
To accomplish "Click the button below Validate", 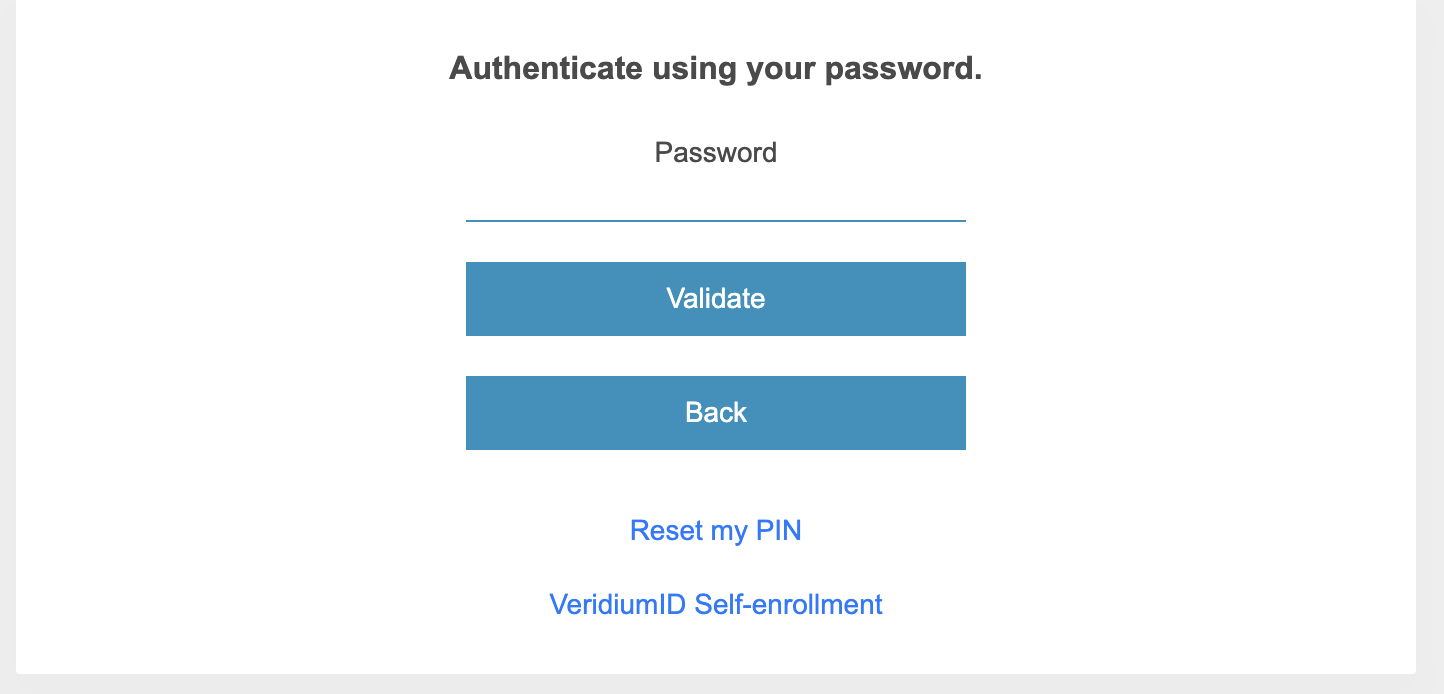I will (715, 413).
